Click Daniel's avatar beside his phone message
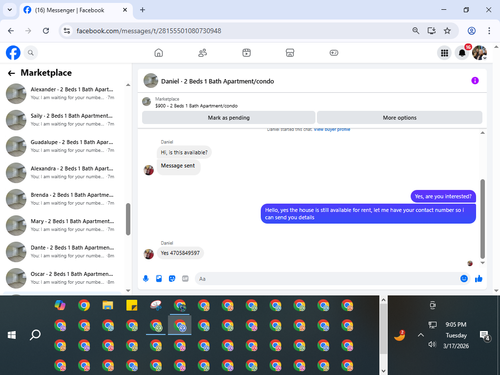 tap(149, 254)
